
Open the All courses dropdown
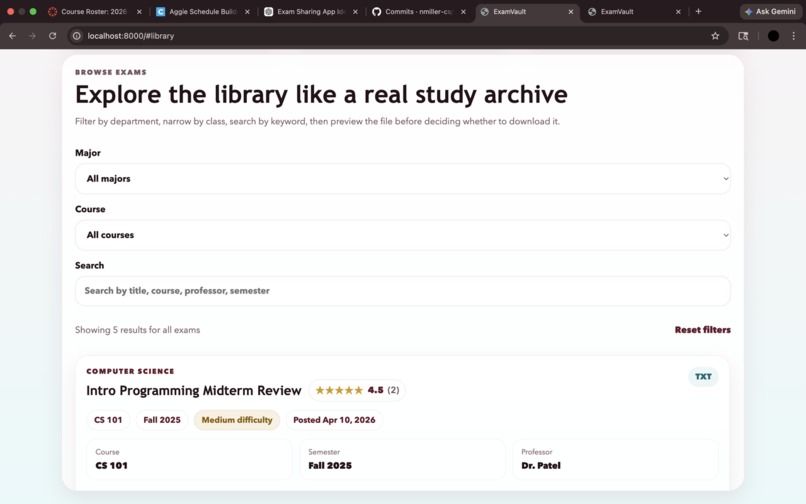click(402, 235)
